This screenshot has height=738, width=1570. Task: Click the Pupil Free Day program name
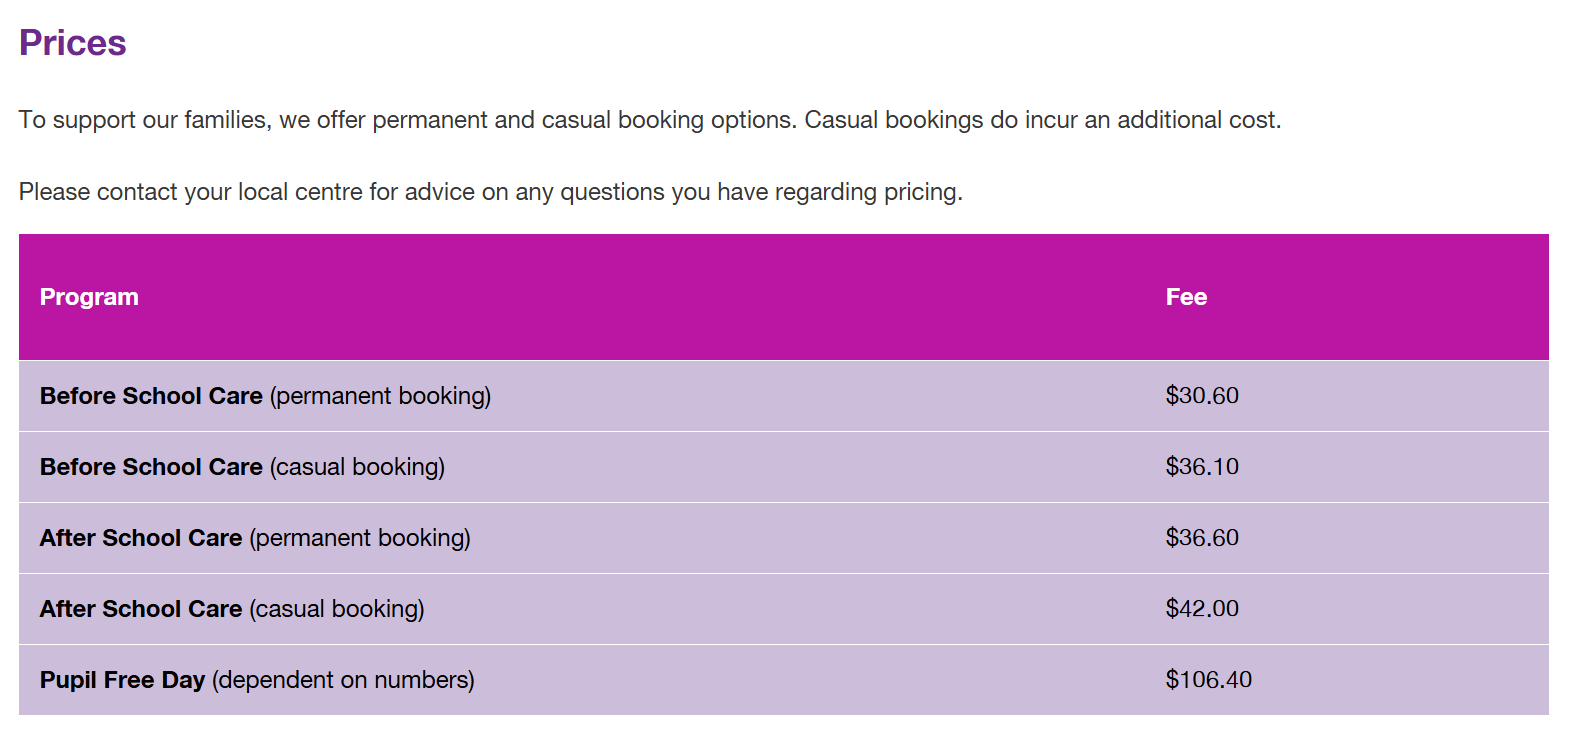click(122, 680)
